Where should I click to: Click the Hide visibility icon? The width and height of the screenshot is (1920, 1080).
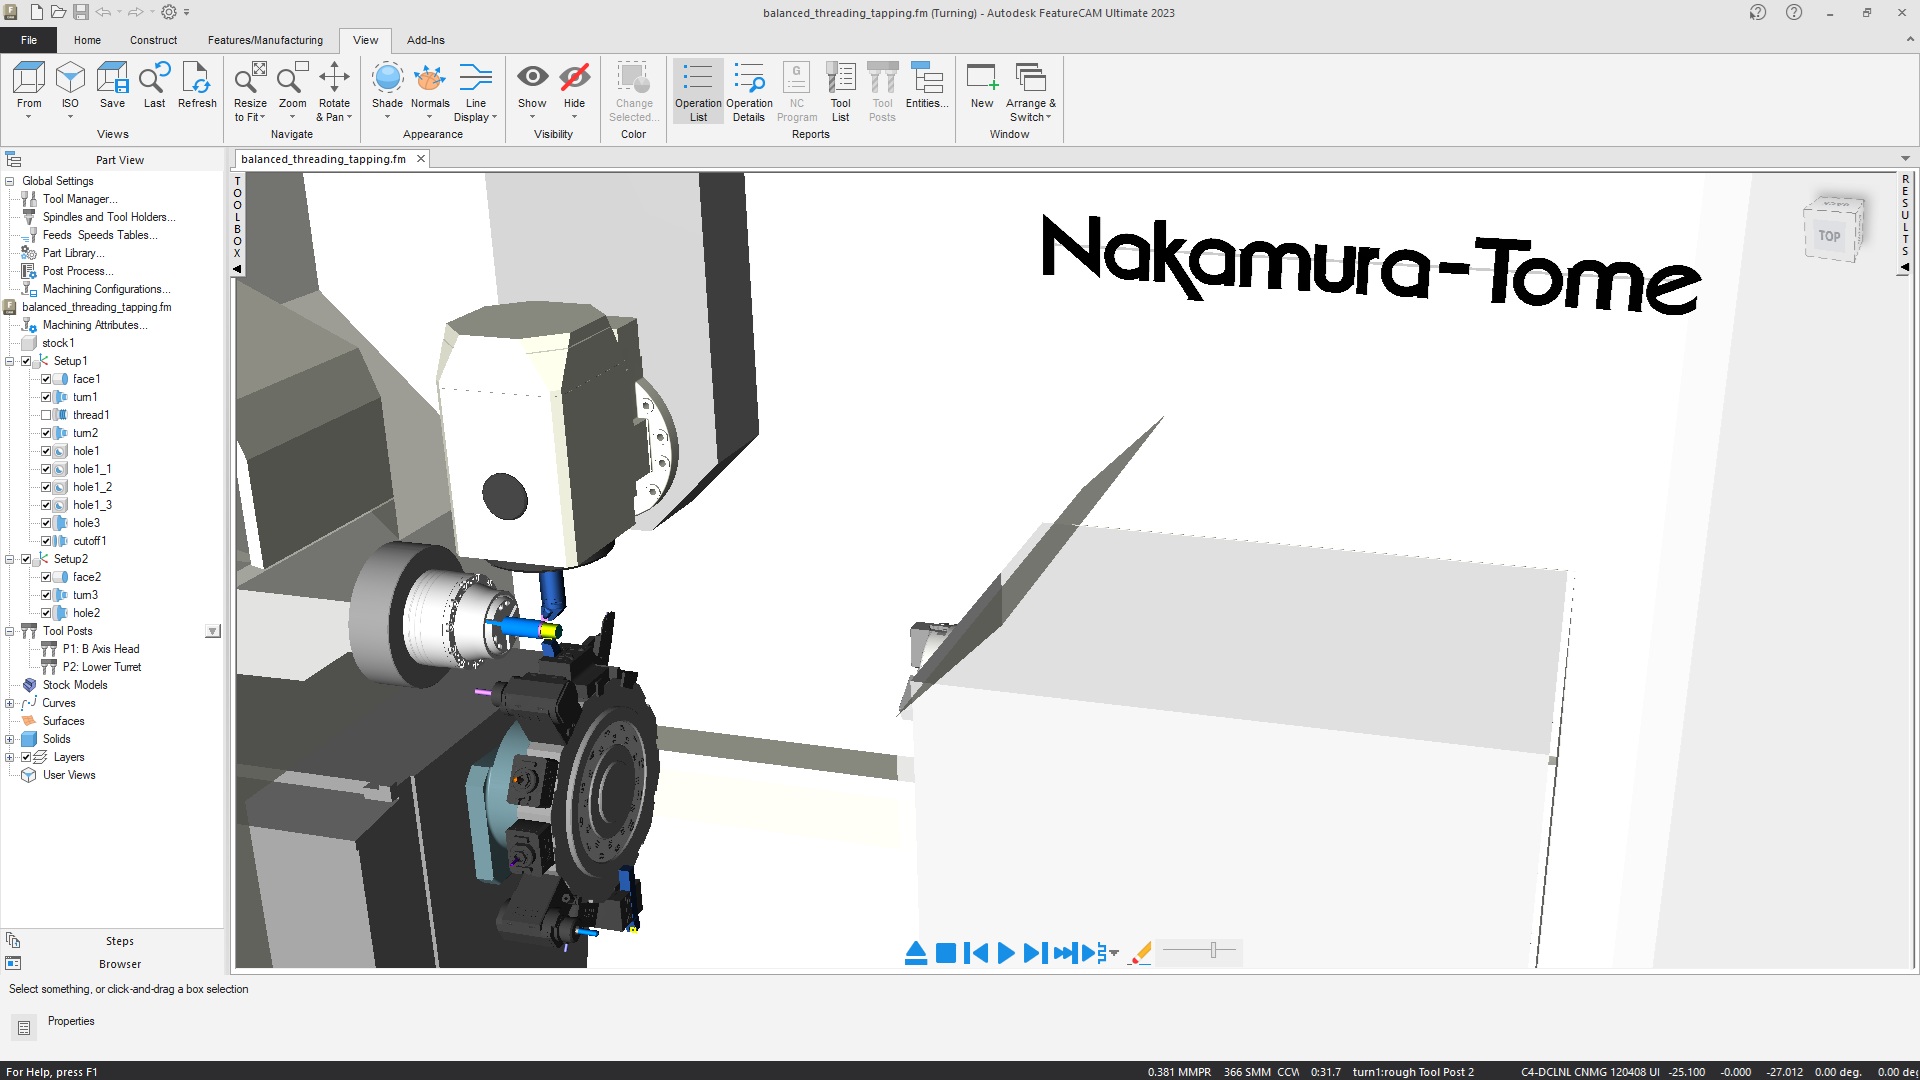click(x=574, y=80)
